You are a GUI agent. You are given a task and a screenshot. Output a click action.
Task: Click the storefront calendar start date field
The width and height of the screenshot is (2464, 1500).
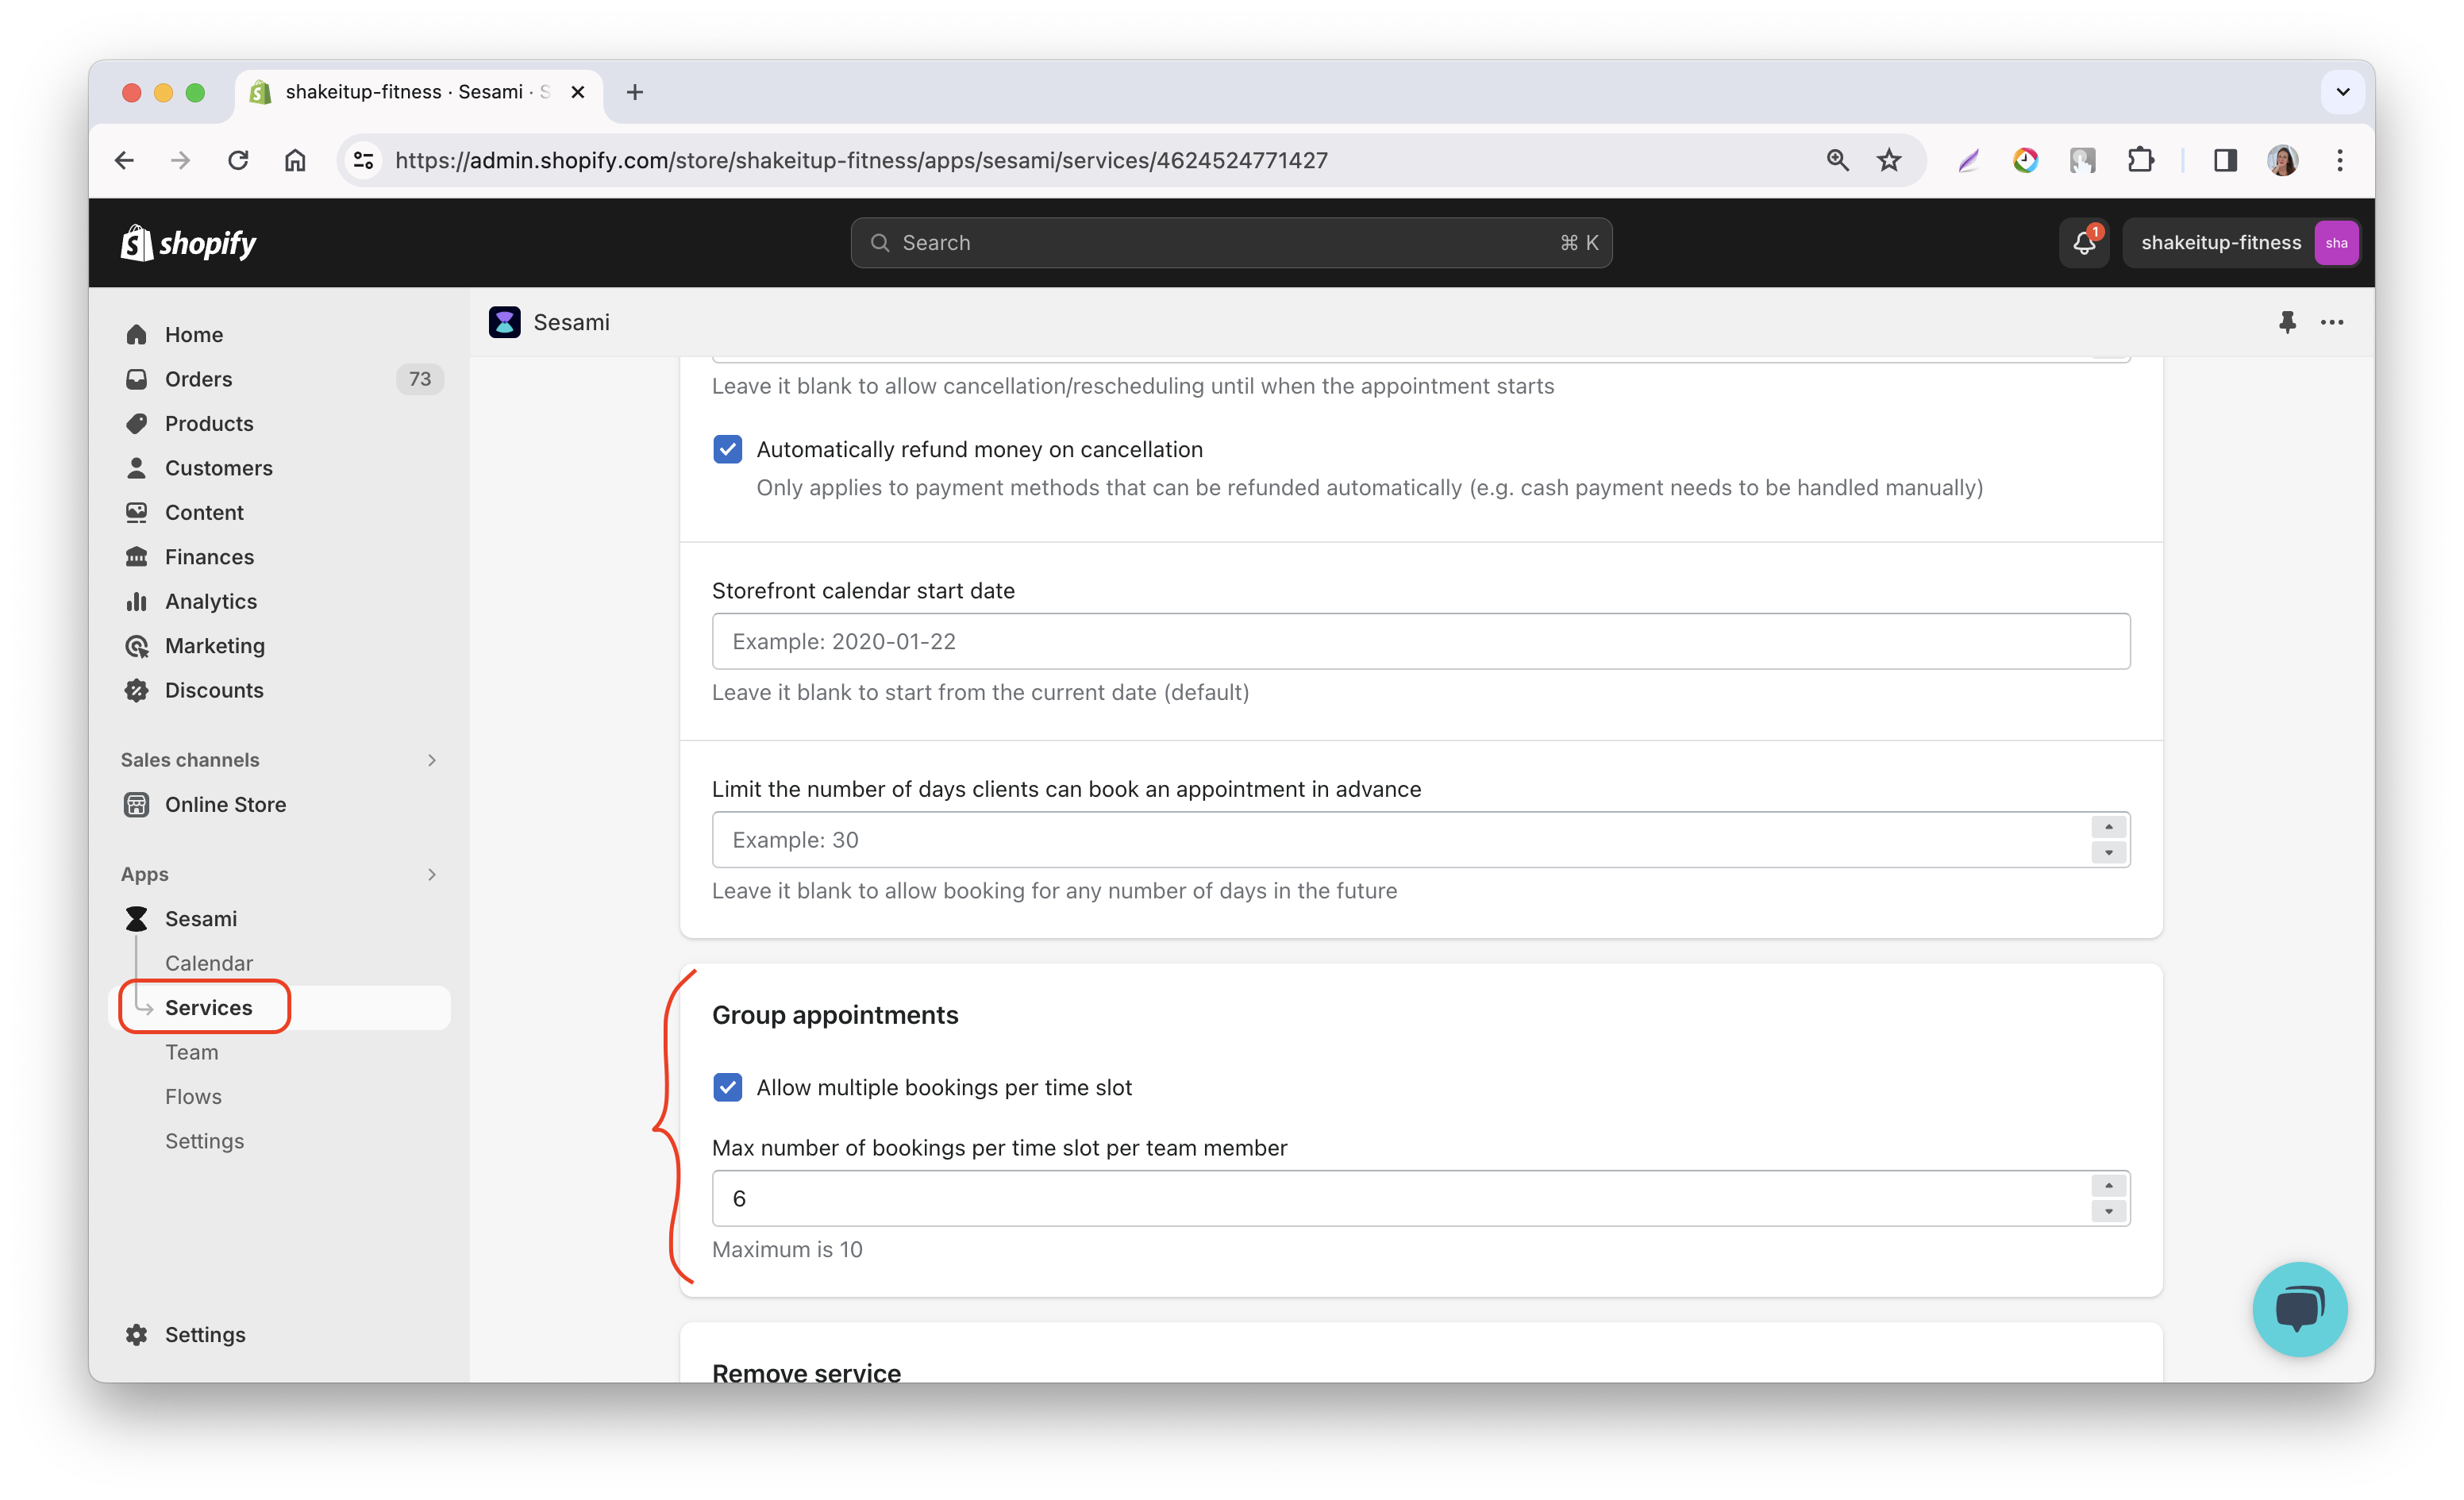click(1421, 641)
